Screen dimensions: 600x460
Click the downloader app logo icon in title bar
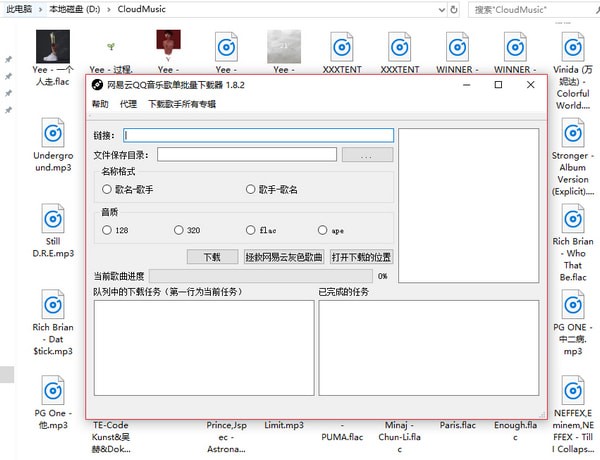click(x=97, y=85)
